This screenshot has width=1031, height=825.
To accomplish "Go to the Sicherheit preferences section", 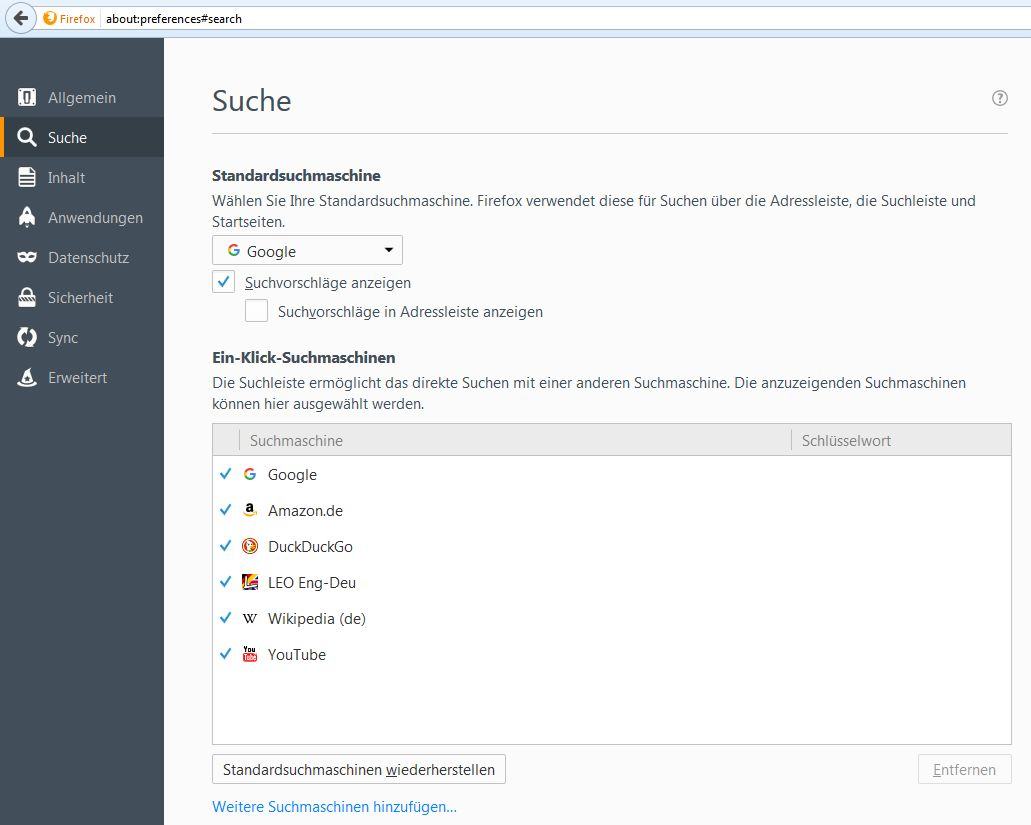I will coord(81,298).
